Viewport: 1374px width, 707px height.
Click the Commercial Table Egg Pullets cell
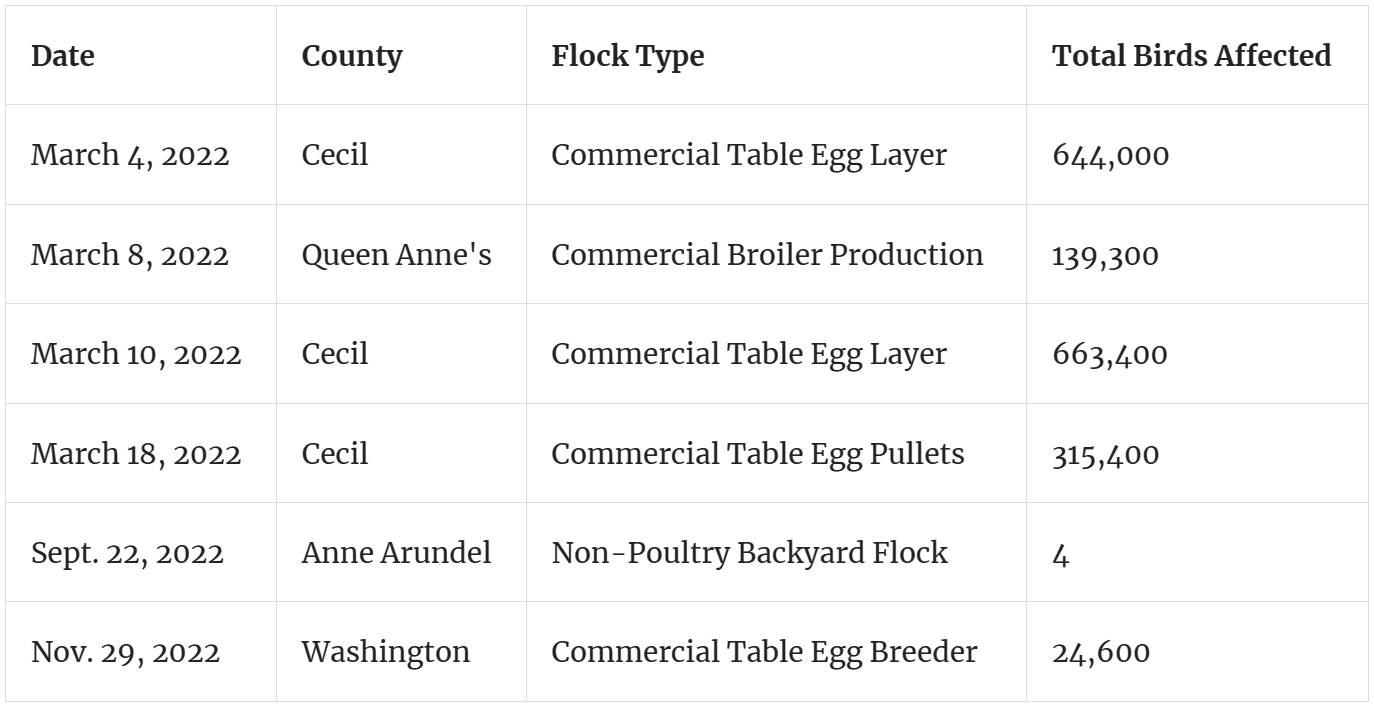[x=757, y=454]
